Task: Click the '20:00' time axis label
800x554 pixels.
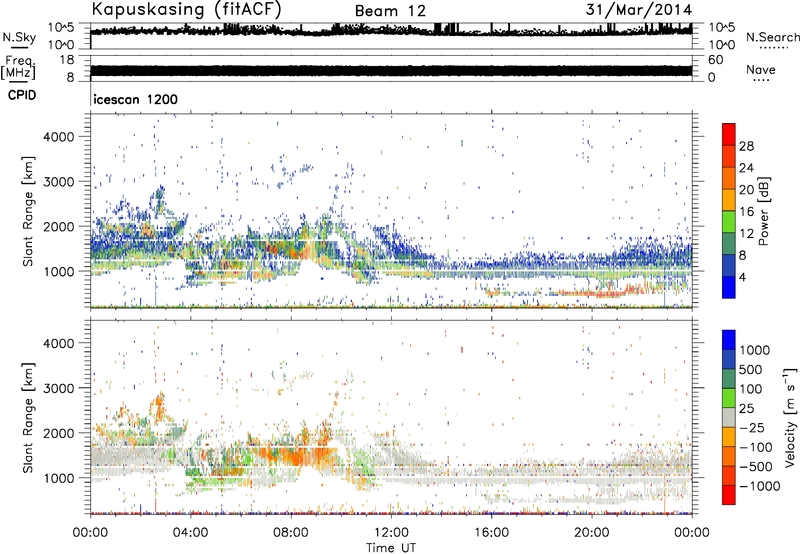Action: 592,533
